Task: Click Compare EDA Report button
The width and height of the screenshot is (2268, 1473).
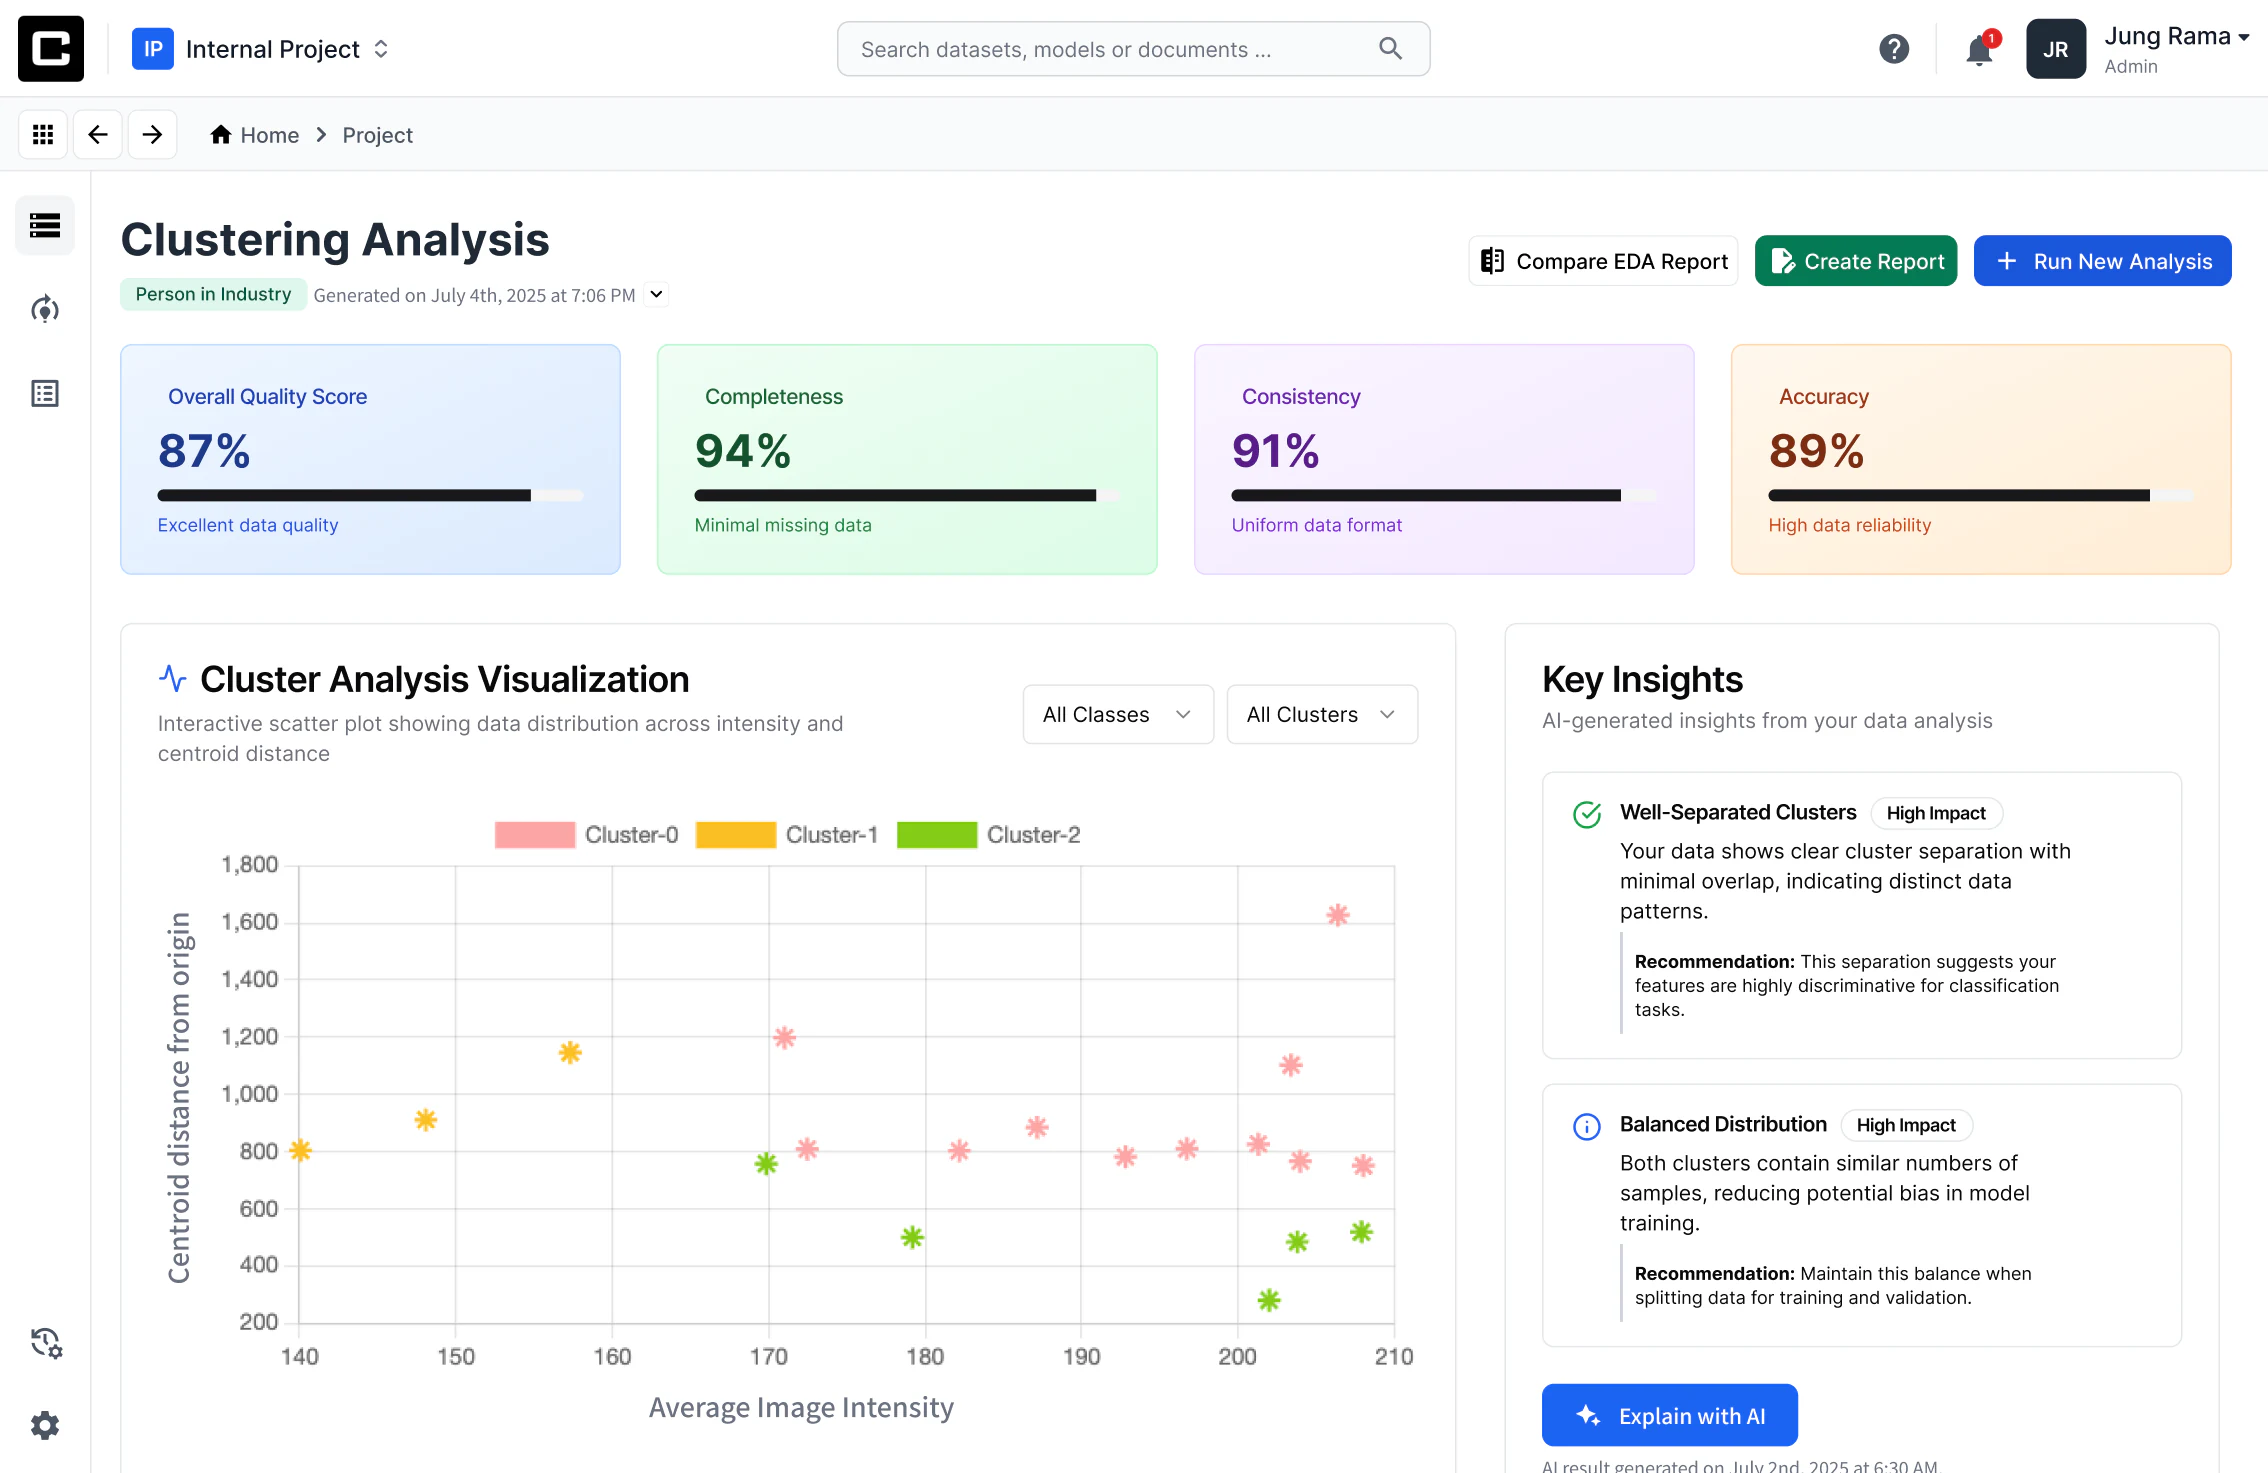Action: (1603, 261)
